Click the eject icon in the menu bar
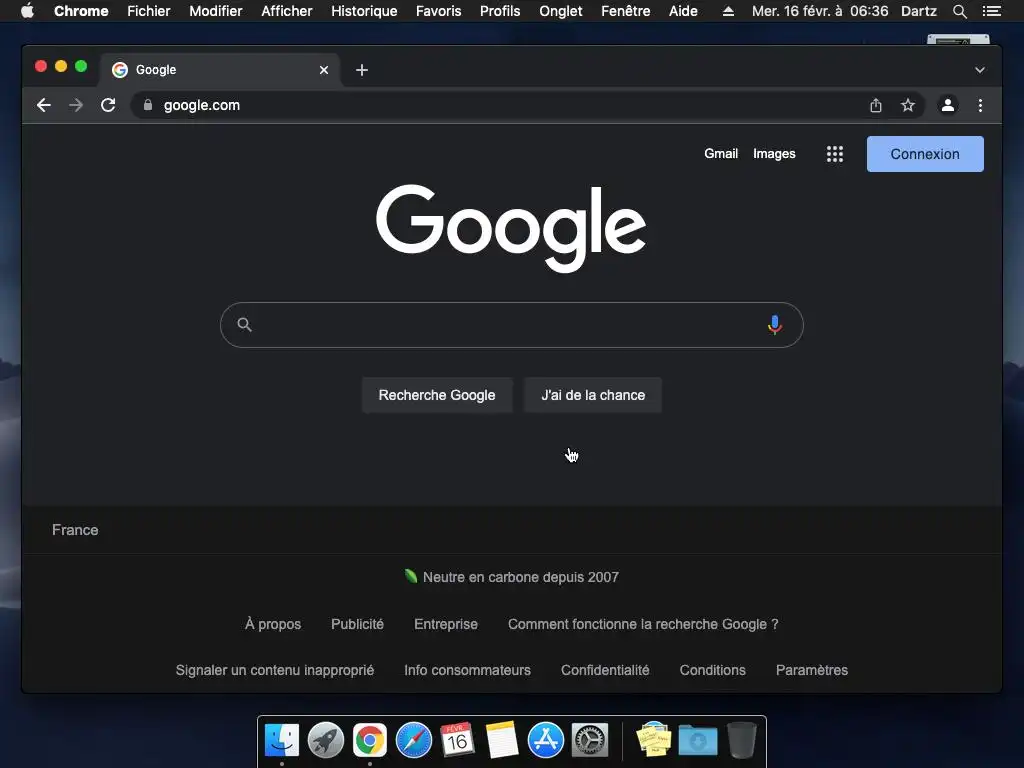 tap(728, 11)
